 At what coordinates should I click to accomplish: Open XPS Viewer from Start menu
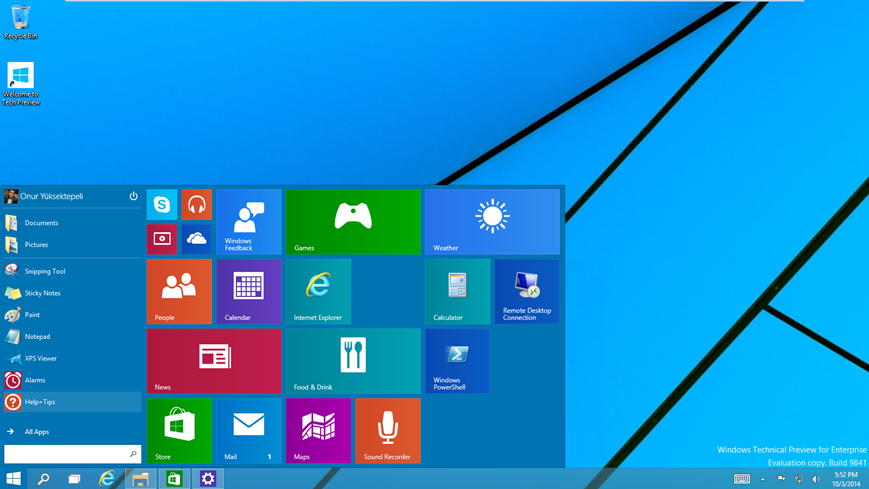pyautogui.click(x=72, y=358)
